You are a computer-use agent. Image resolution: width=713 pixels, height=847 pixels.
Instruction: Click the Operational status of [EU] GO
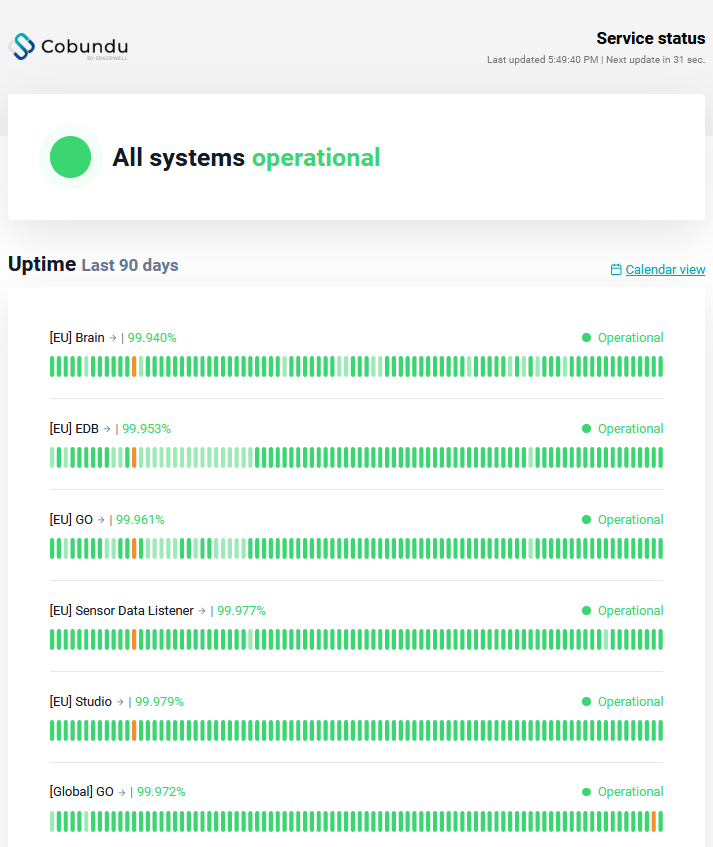622,520
